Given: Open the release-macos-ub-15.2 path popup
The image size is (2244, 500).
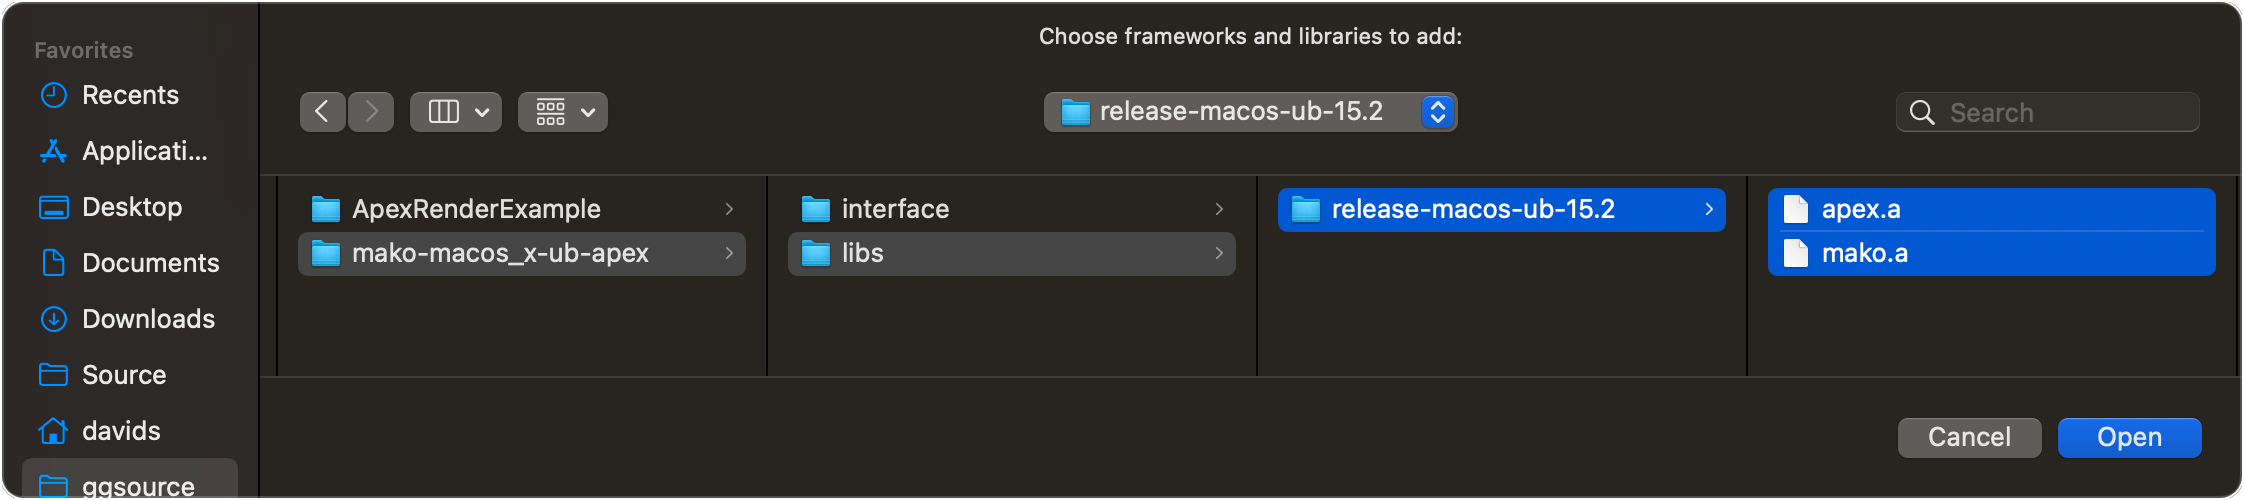Looking at the screenshot, I should 1249,111.
